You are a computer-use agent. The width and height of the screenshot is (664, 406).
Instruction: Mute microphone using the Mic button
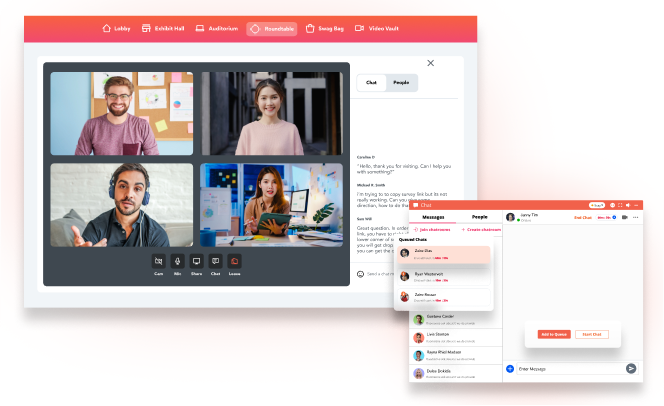177,262
